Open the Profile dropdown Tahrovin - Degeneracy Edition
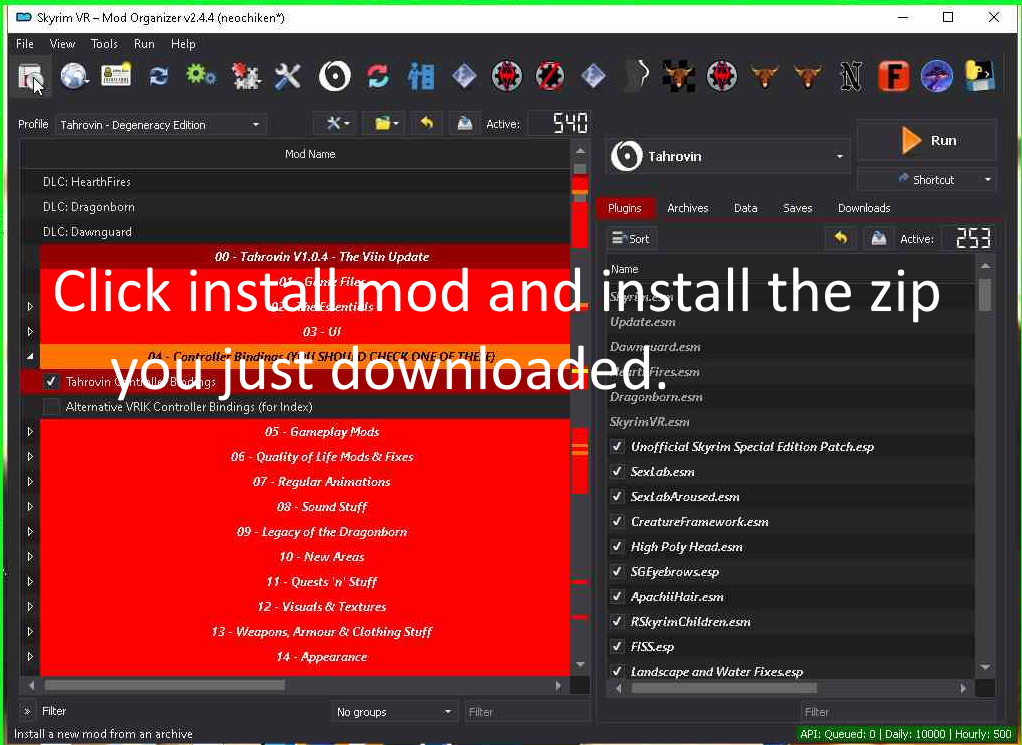This screenshot has height=745, width=1022. (x=160, y=124)
